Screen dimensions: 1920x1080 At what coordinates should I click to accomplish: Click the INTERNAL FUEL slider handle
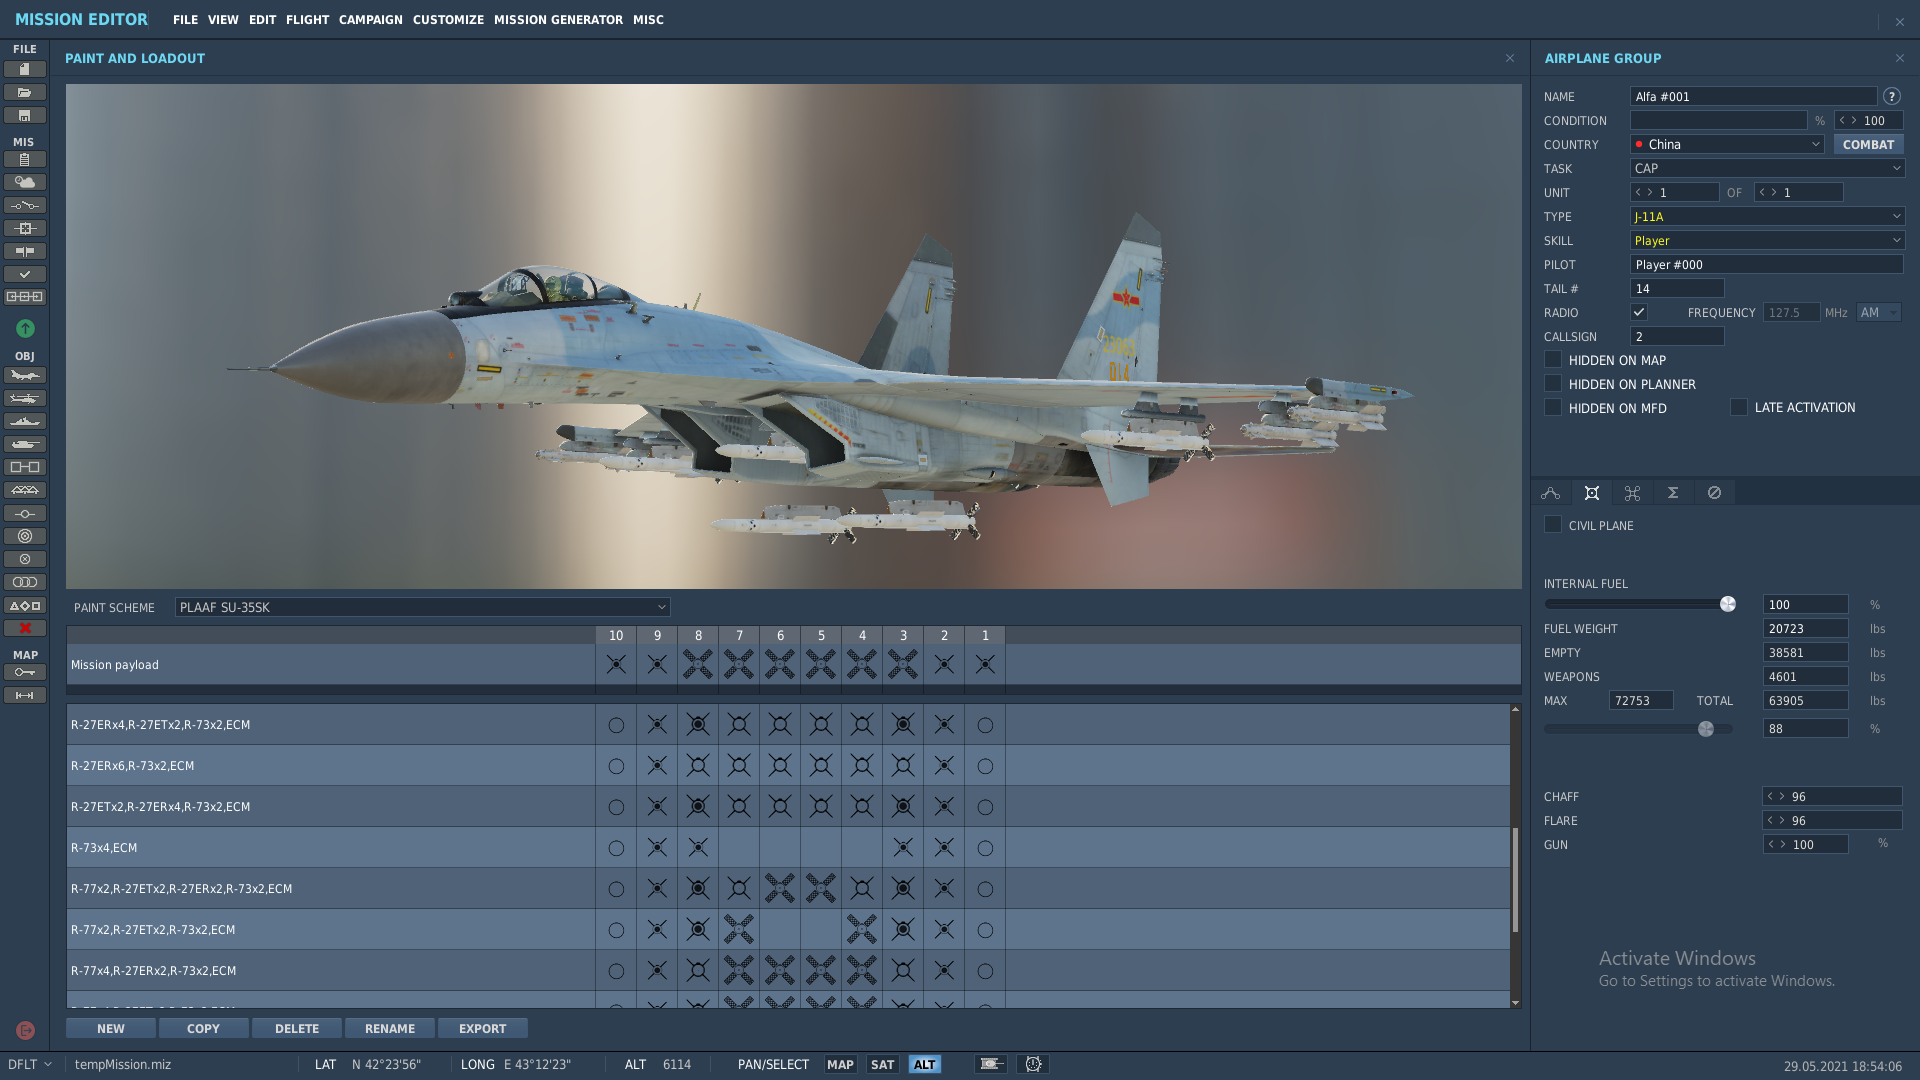pyautogui.click(x=1727, y=604)
